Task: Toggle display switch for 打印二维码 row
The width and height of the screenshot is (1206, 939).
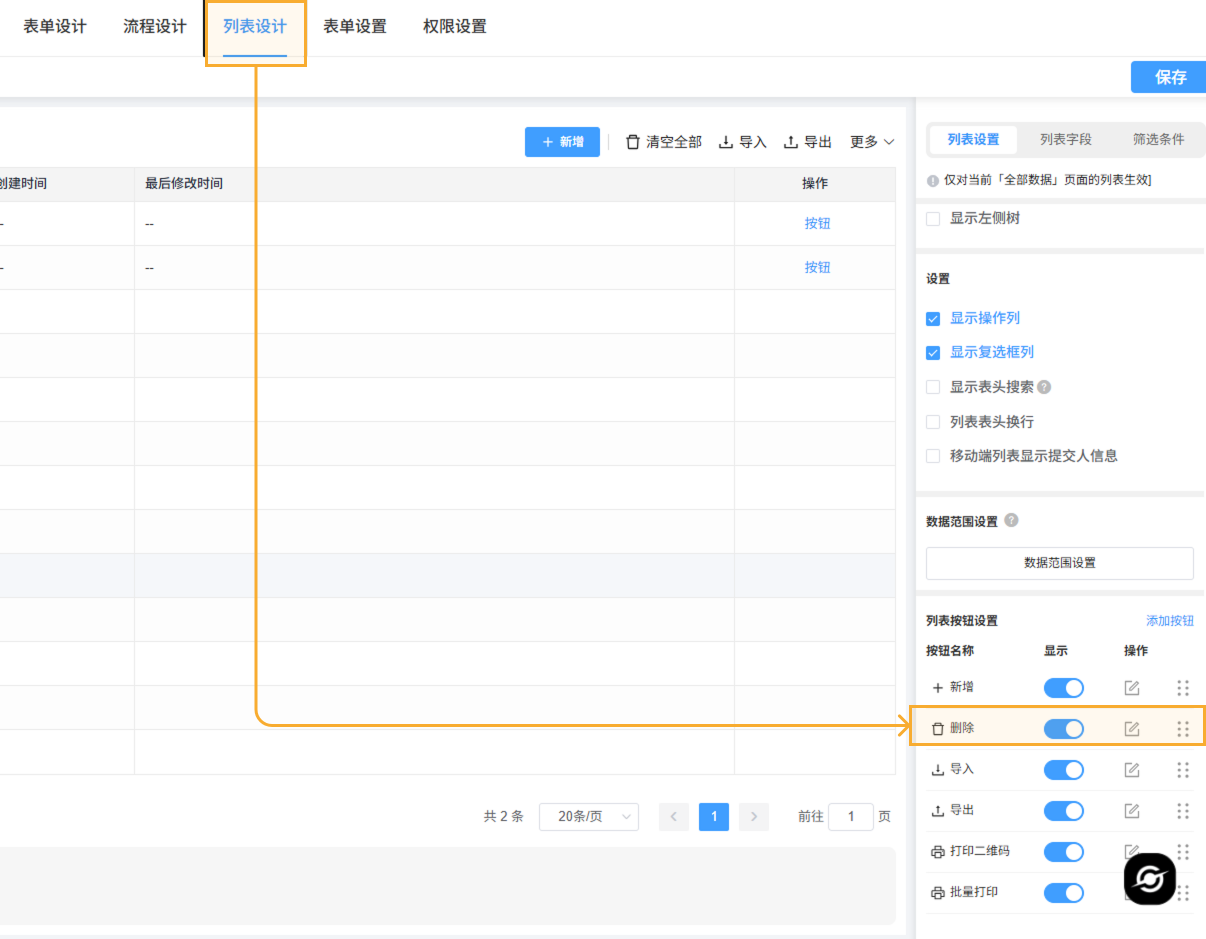Action: 1064,852
